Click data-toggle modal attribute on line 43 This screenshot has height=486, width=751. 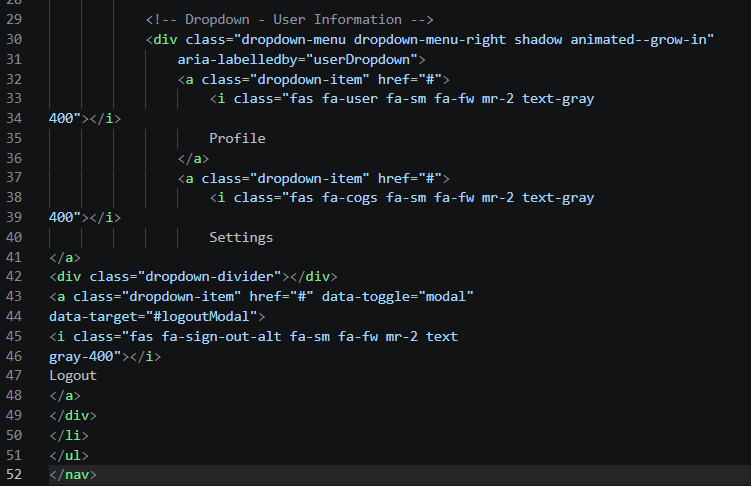click(398, 297)
